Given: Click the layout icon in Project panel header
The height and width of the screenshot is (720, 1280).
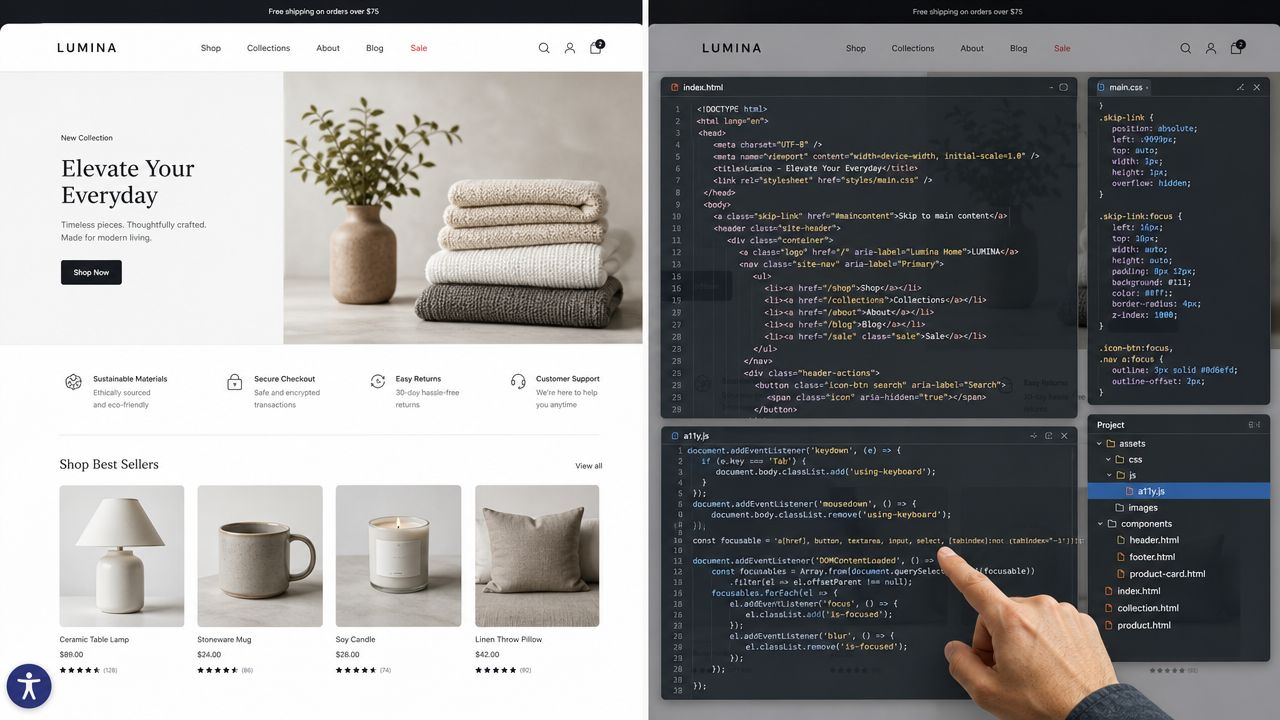Looking at the screenshot, I should coord(1254,425).
